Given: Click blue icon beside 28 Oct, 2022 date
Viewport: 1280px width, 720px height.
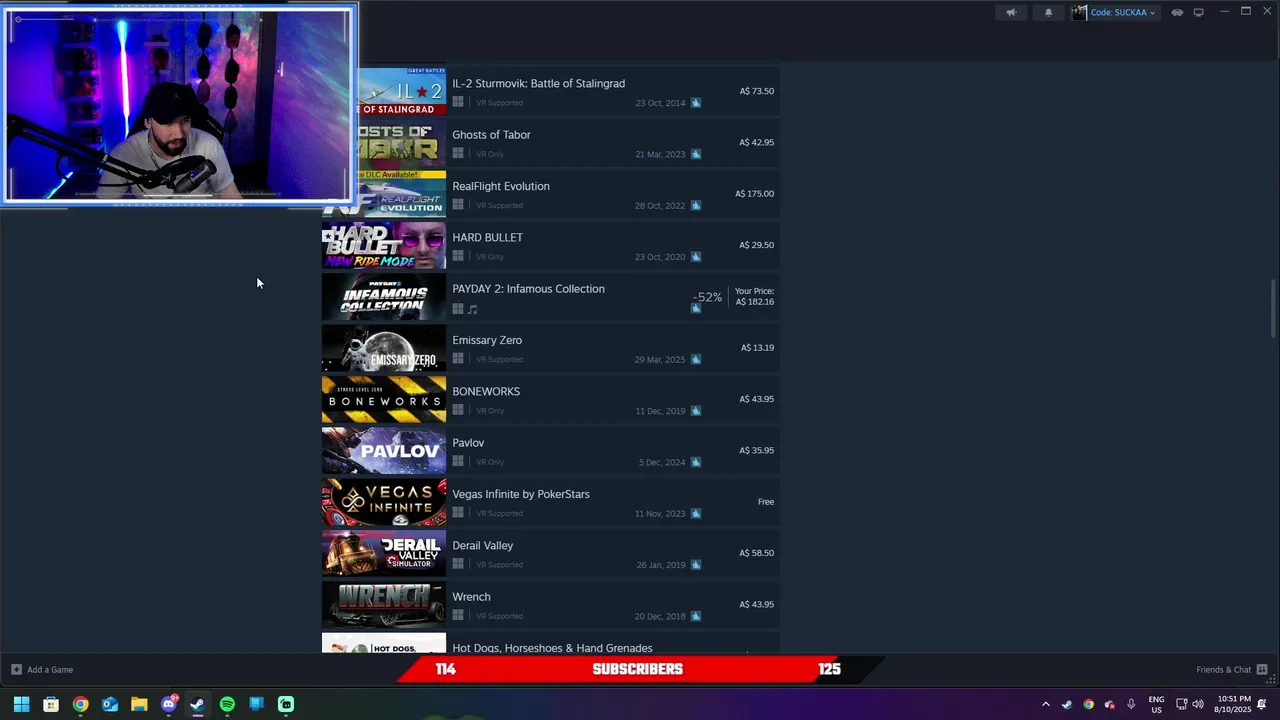Looking at the screenshot, I should [696, 205].
